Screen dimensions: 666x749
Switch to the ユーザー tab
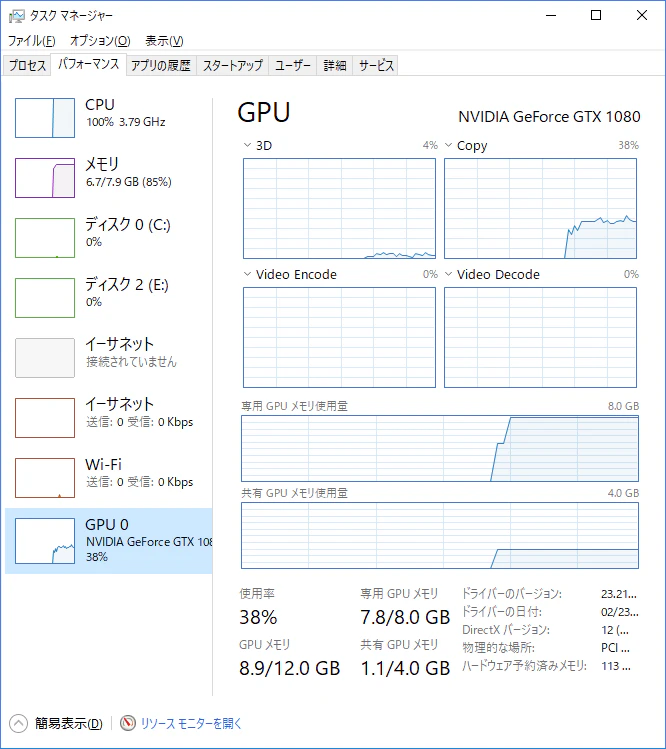coord(293,65)
